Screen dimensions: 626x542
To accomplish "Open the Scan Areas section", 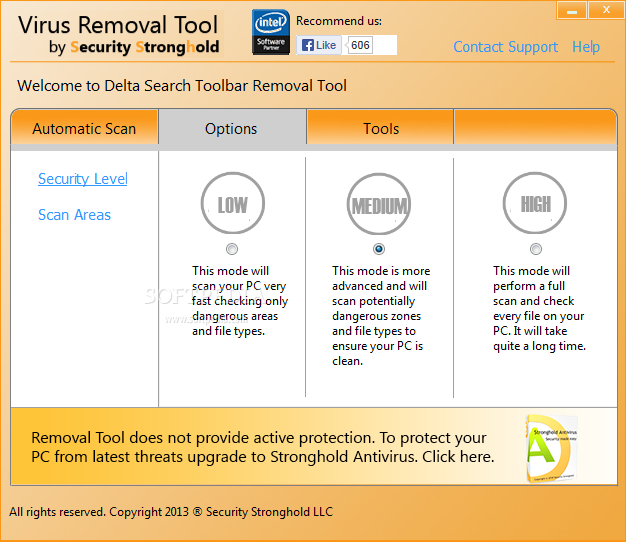I will pos(74,215).
